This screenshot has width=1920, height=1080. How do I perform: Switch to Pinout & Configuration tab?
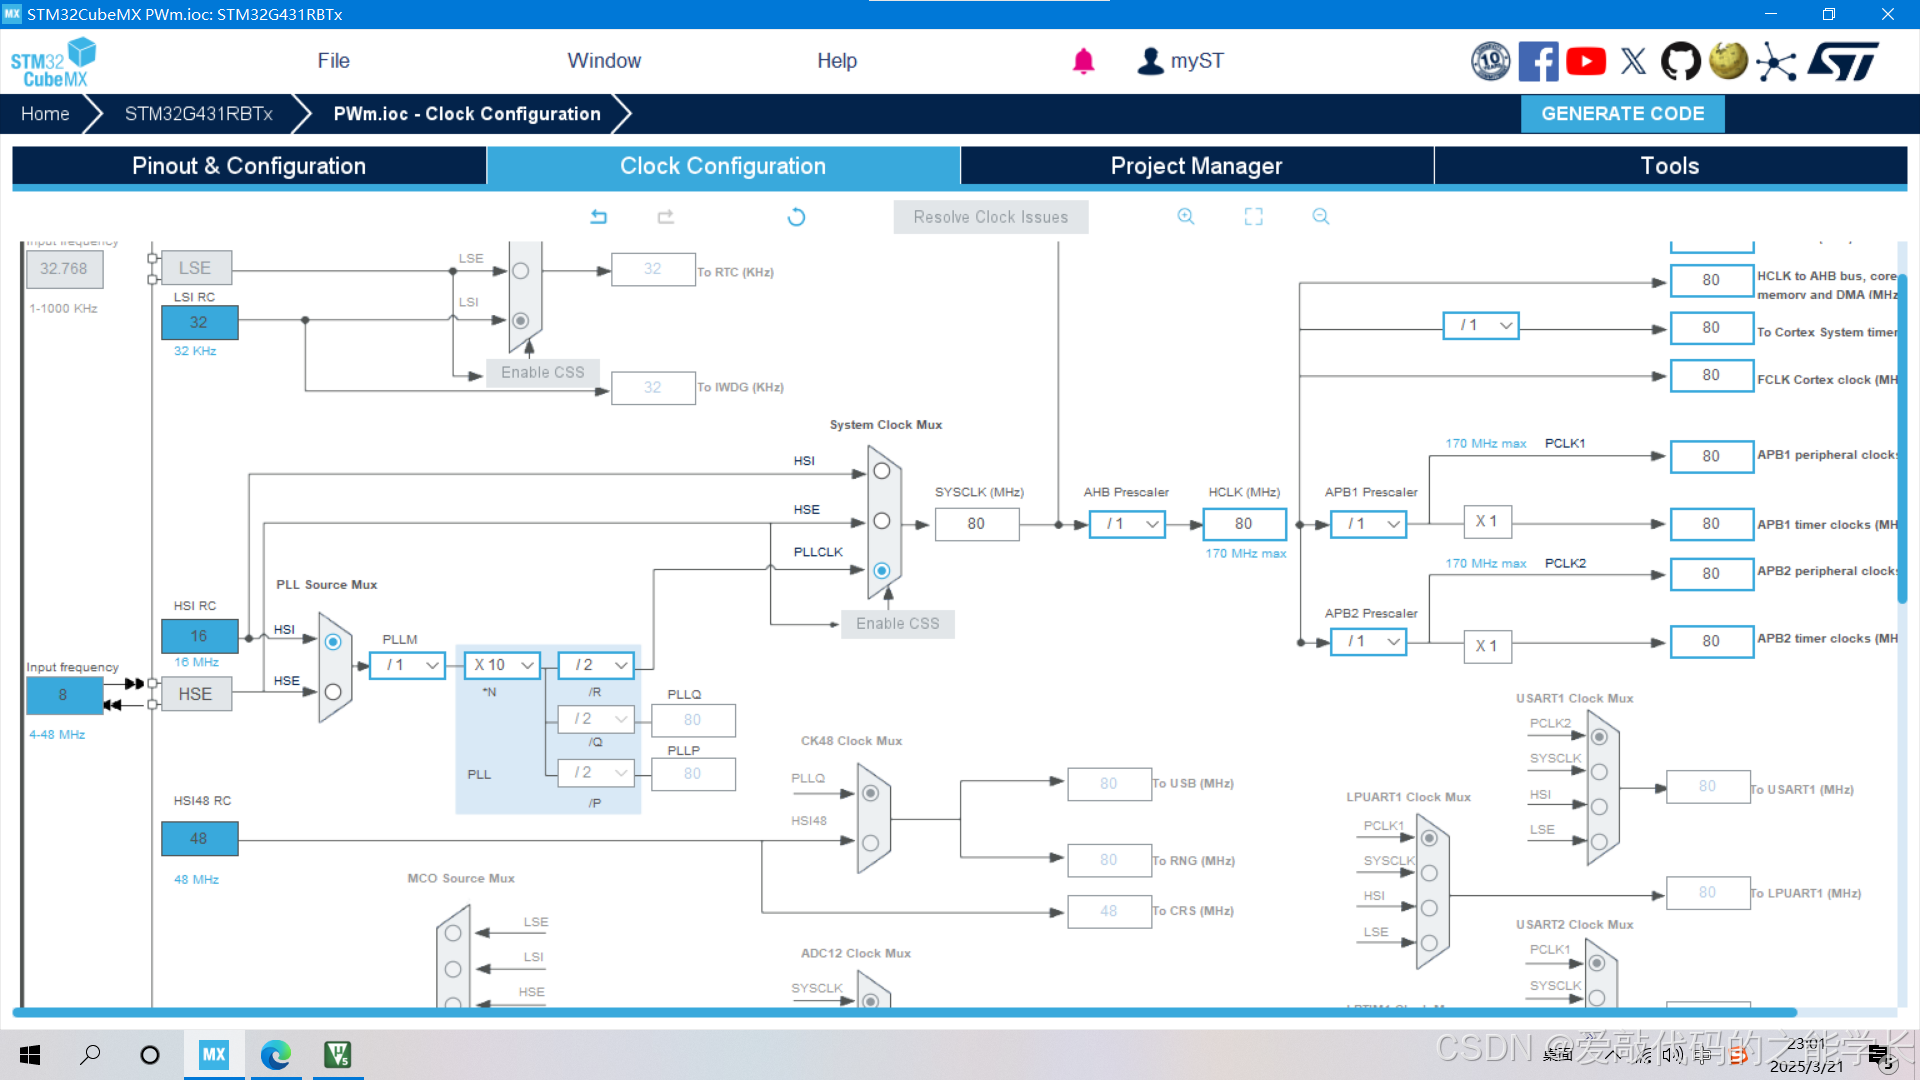tap(249, 166)
